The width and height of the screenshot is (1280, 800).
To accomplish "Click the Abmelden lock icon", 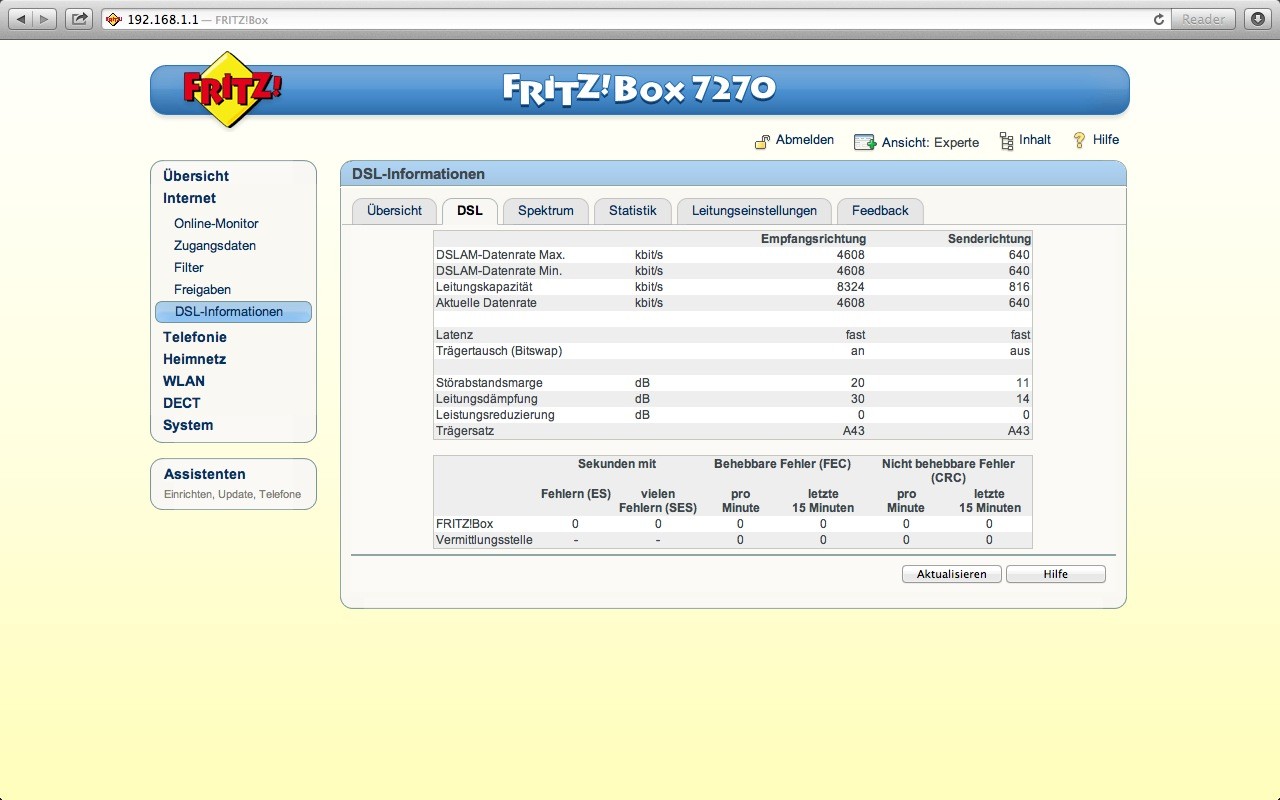I will (x=762, y=141).
